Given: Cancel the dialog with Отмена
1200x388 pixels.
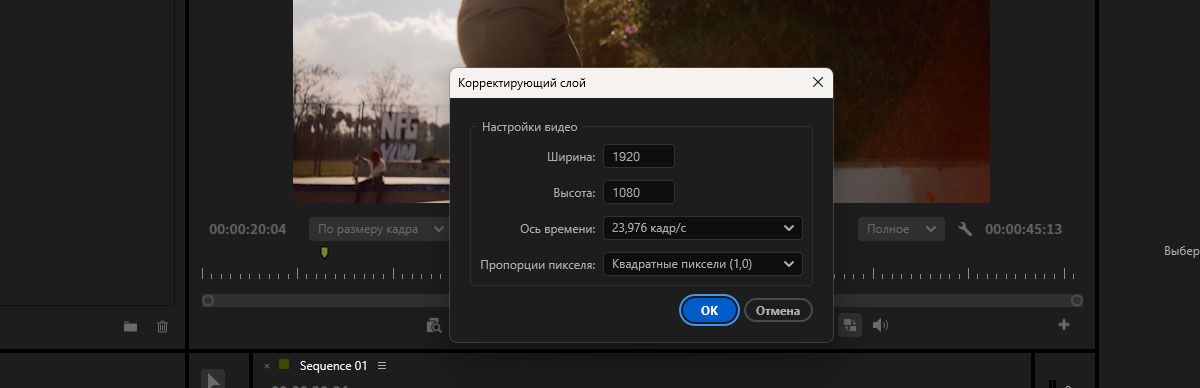Looking at the screenshot, I should [778, 310].
